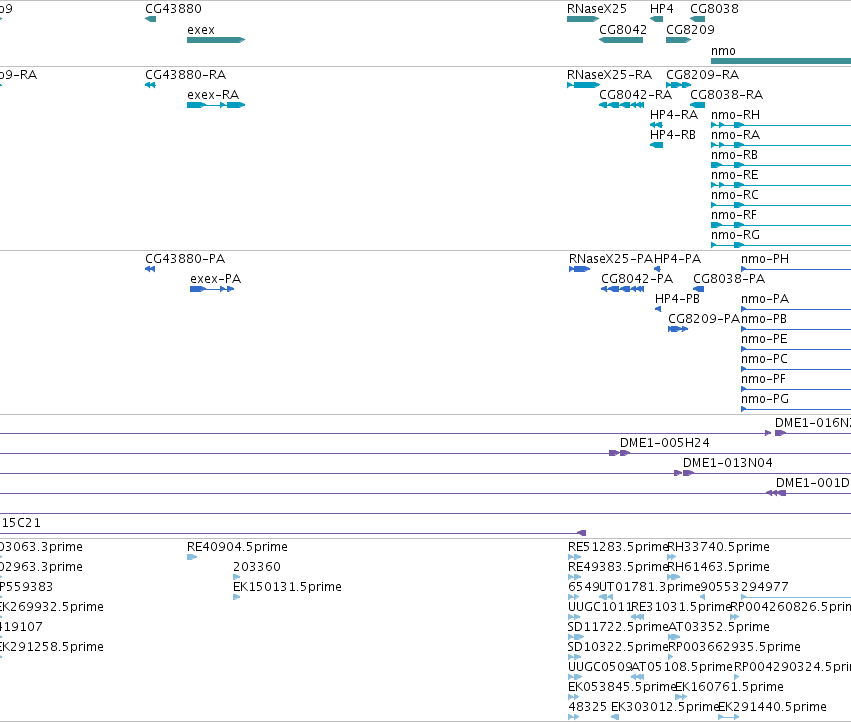Click the nmo-PG protein label
851x722 pixels.
(x=765, y=400)
